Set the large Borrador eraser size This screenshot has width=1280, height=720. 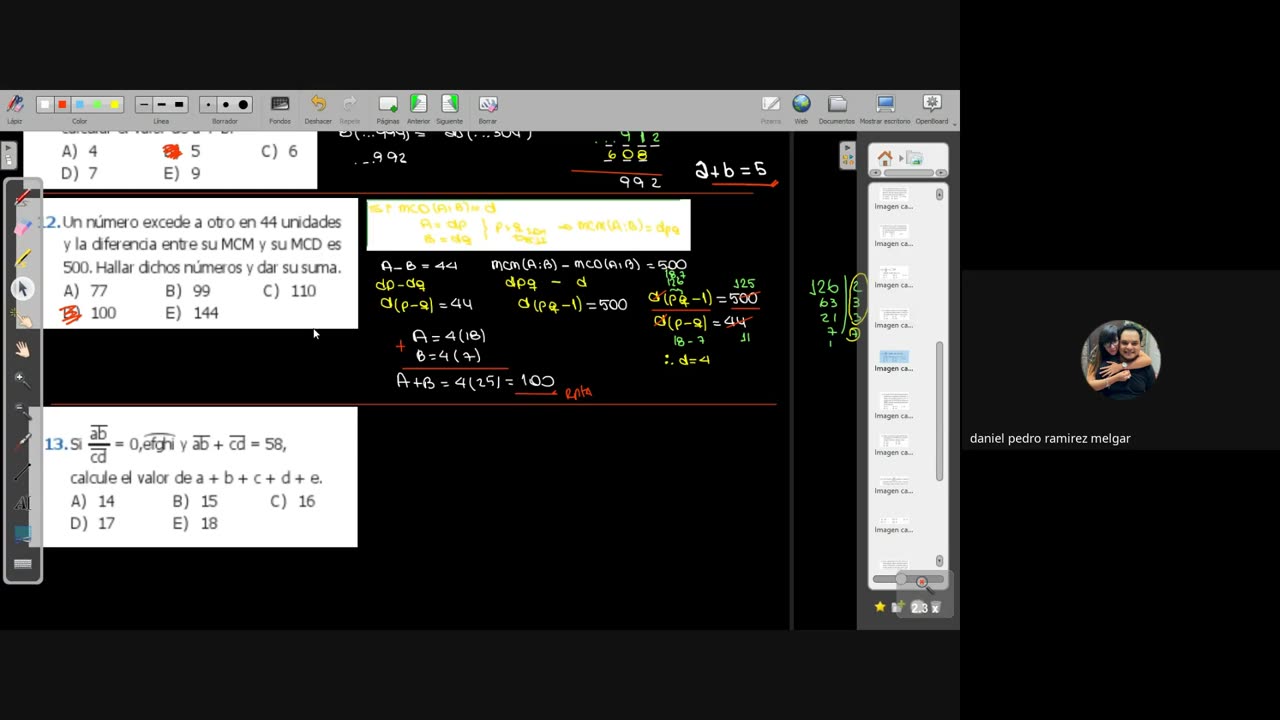tap(243, 104)
